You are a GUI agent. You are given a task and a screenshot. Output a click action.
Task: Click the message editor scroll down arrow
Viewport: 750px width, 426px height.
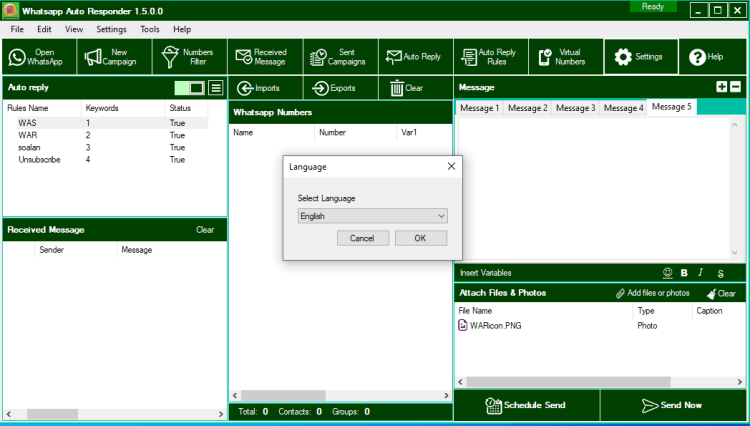point(735,253)
